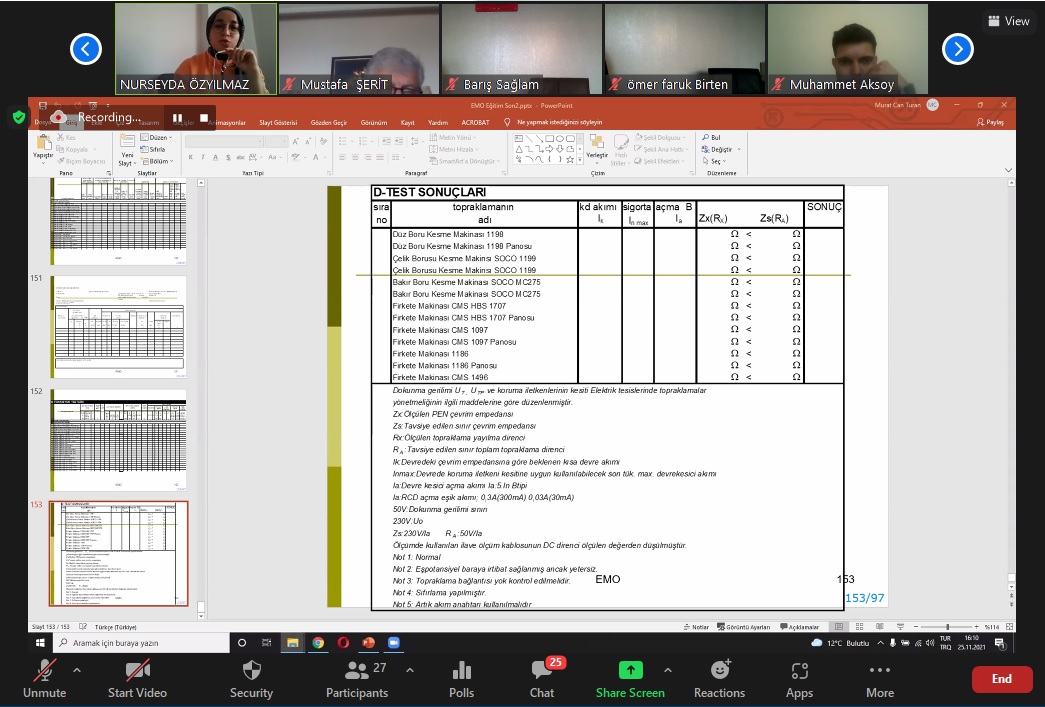This screenshot has width=1045, height=707.
Task: Open Opera browser from the taskbar
Action: click(x=343, y=643)
